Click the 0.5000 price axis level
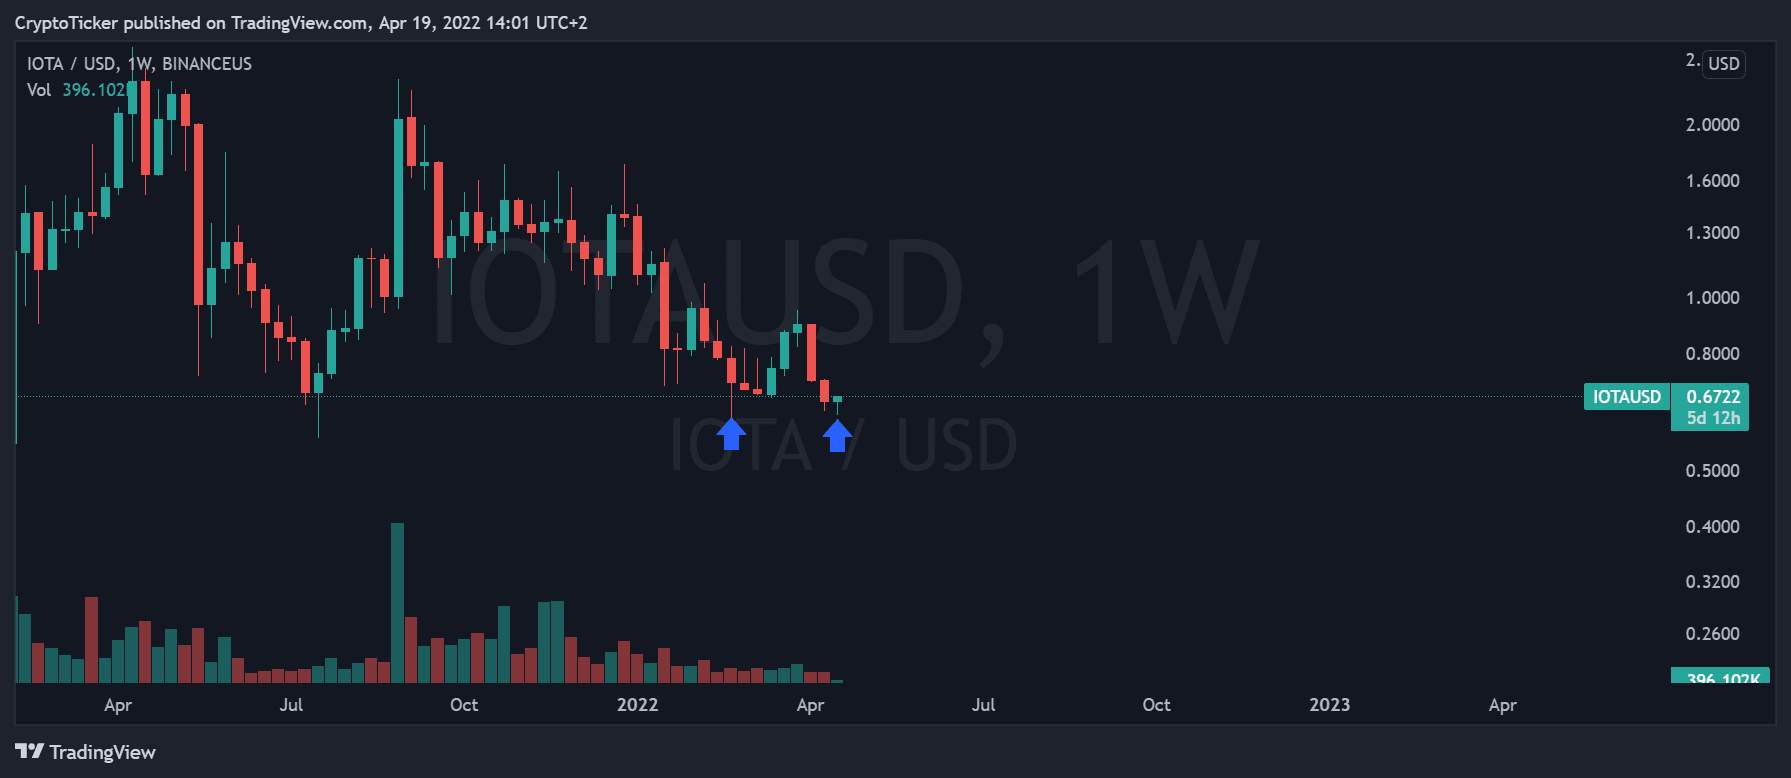1791x778 pixels. tap(1712, 471)
